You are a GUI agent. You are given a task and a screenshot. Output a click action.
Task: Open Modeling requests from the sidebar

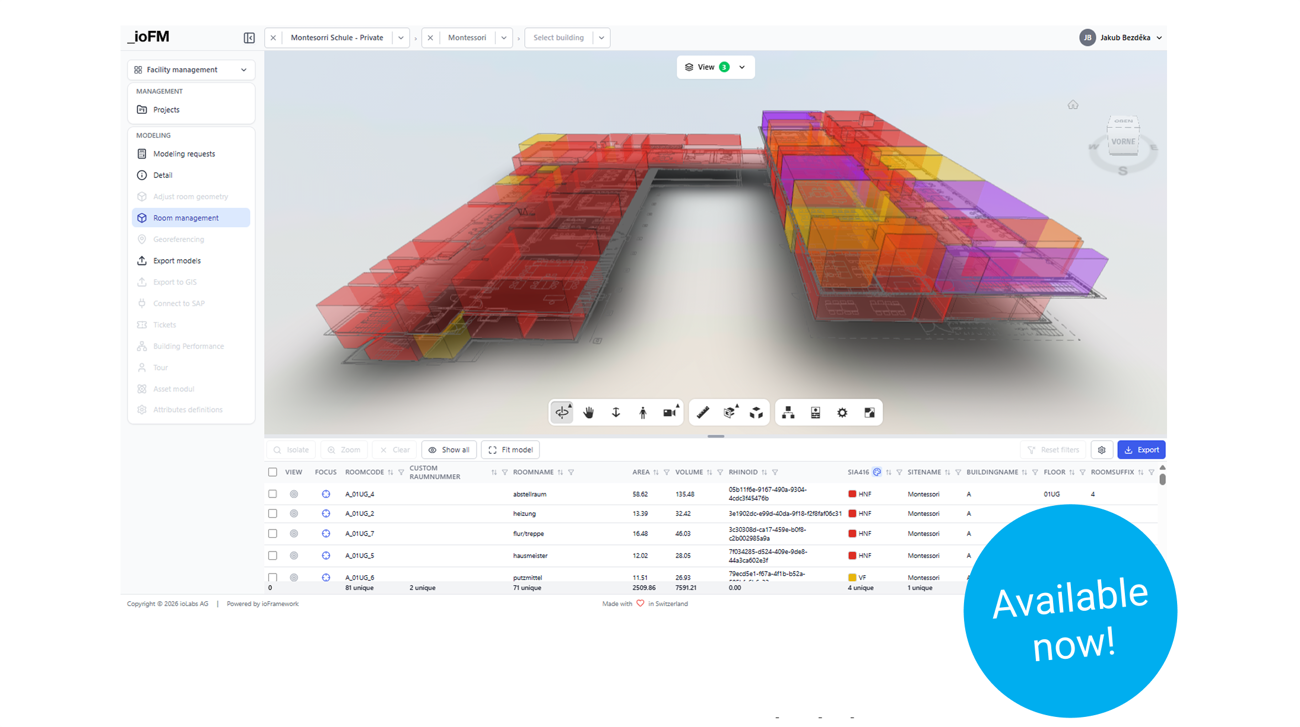pos(185,153)
